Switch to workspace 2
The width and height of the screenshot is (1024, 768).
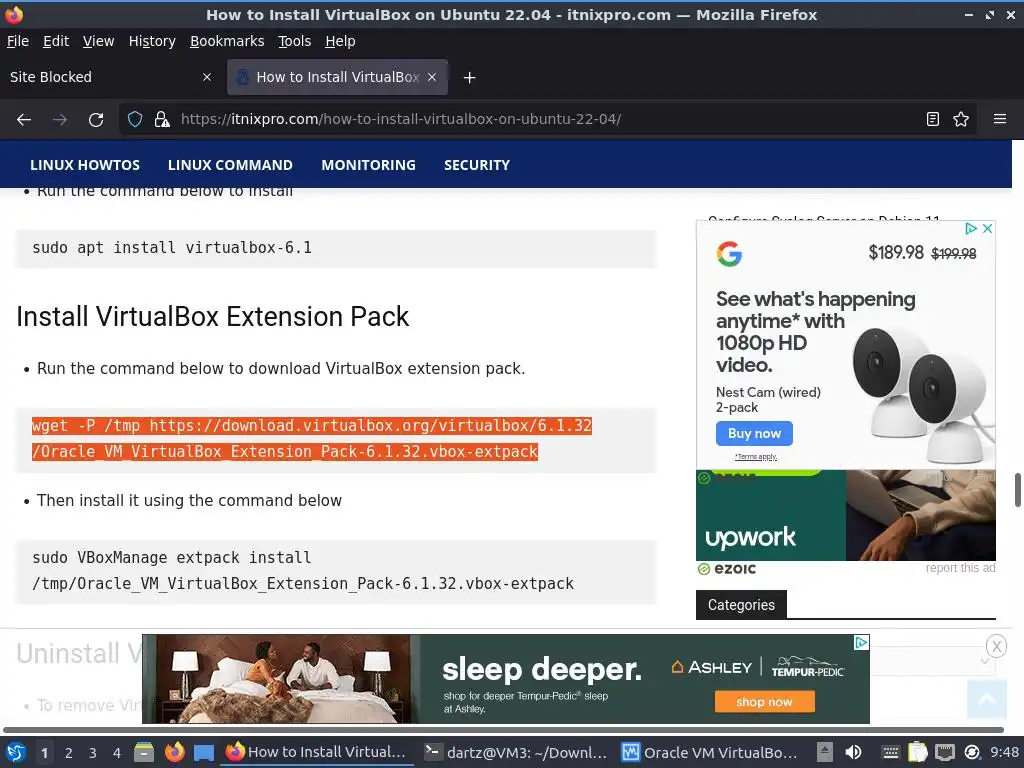69,753
